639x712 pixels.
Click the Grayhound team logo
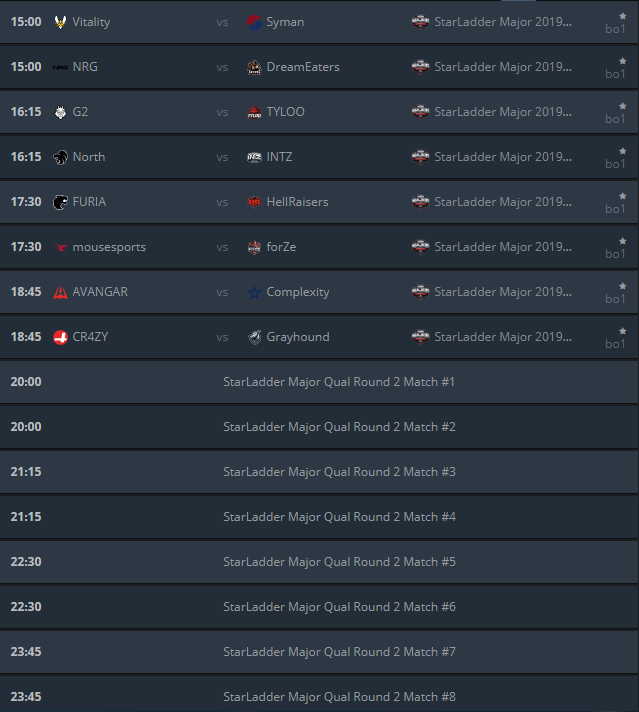click(254, 337)
